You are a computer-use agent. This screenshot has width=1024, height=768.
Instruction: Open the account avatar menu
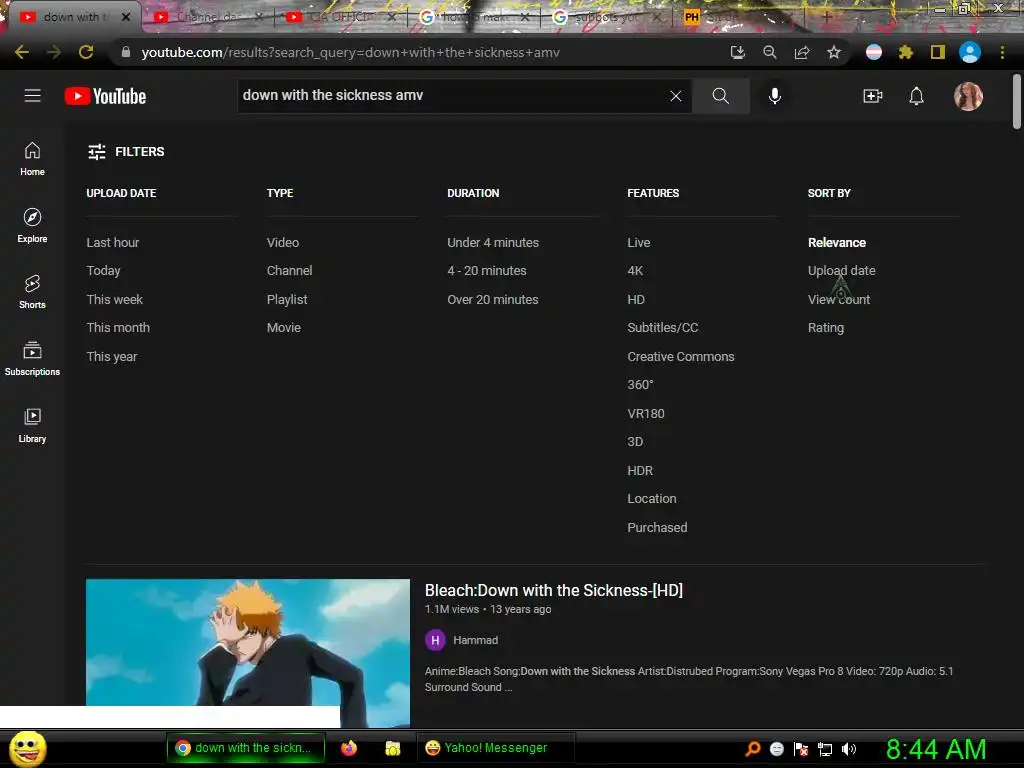coord(968,96)
